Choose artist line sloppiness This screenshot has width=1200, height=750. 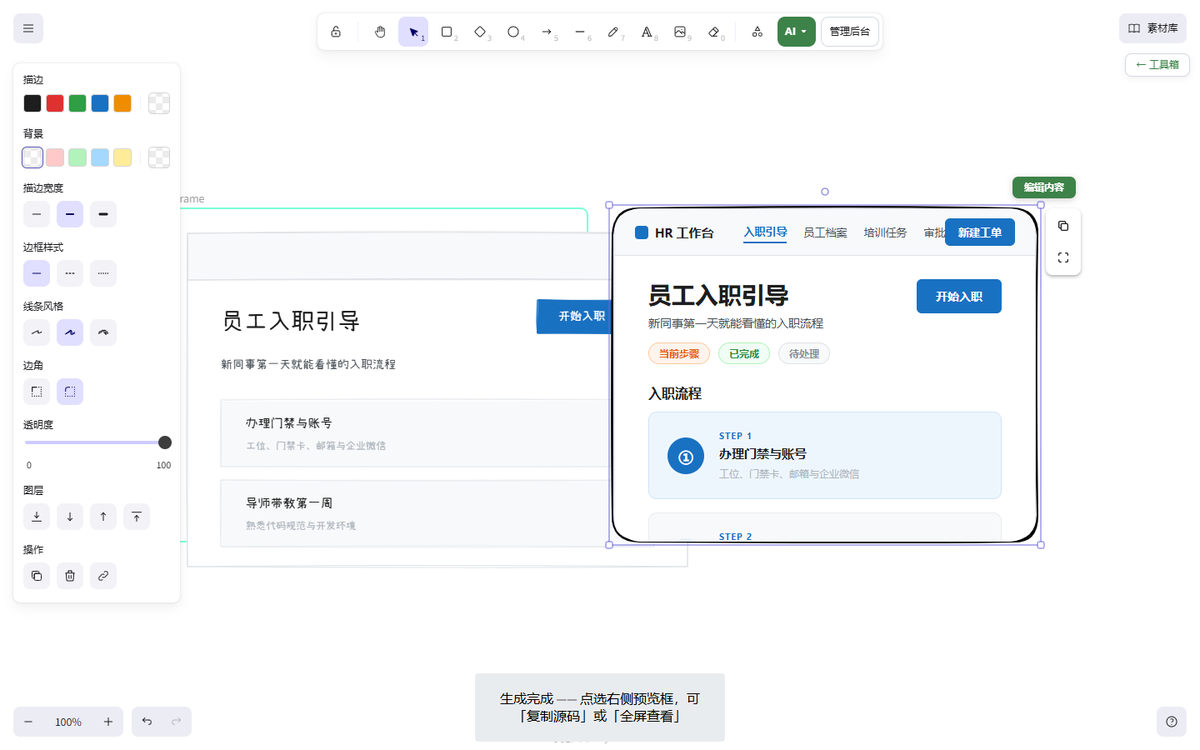pos(70,332)
